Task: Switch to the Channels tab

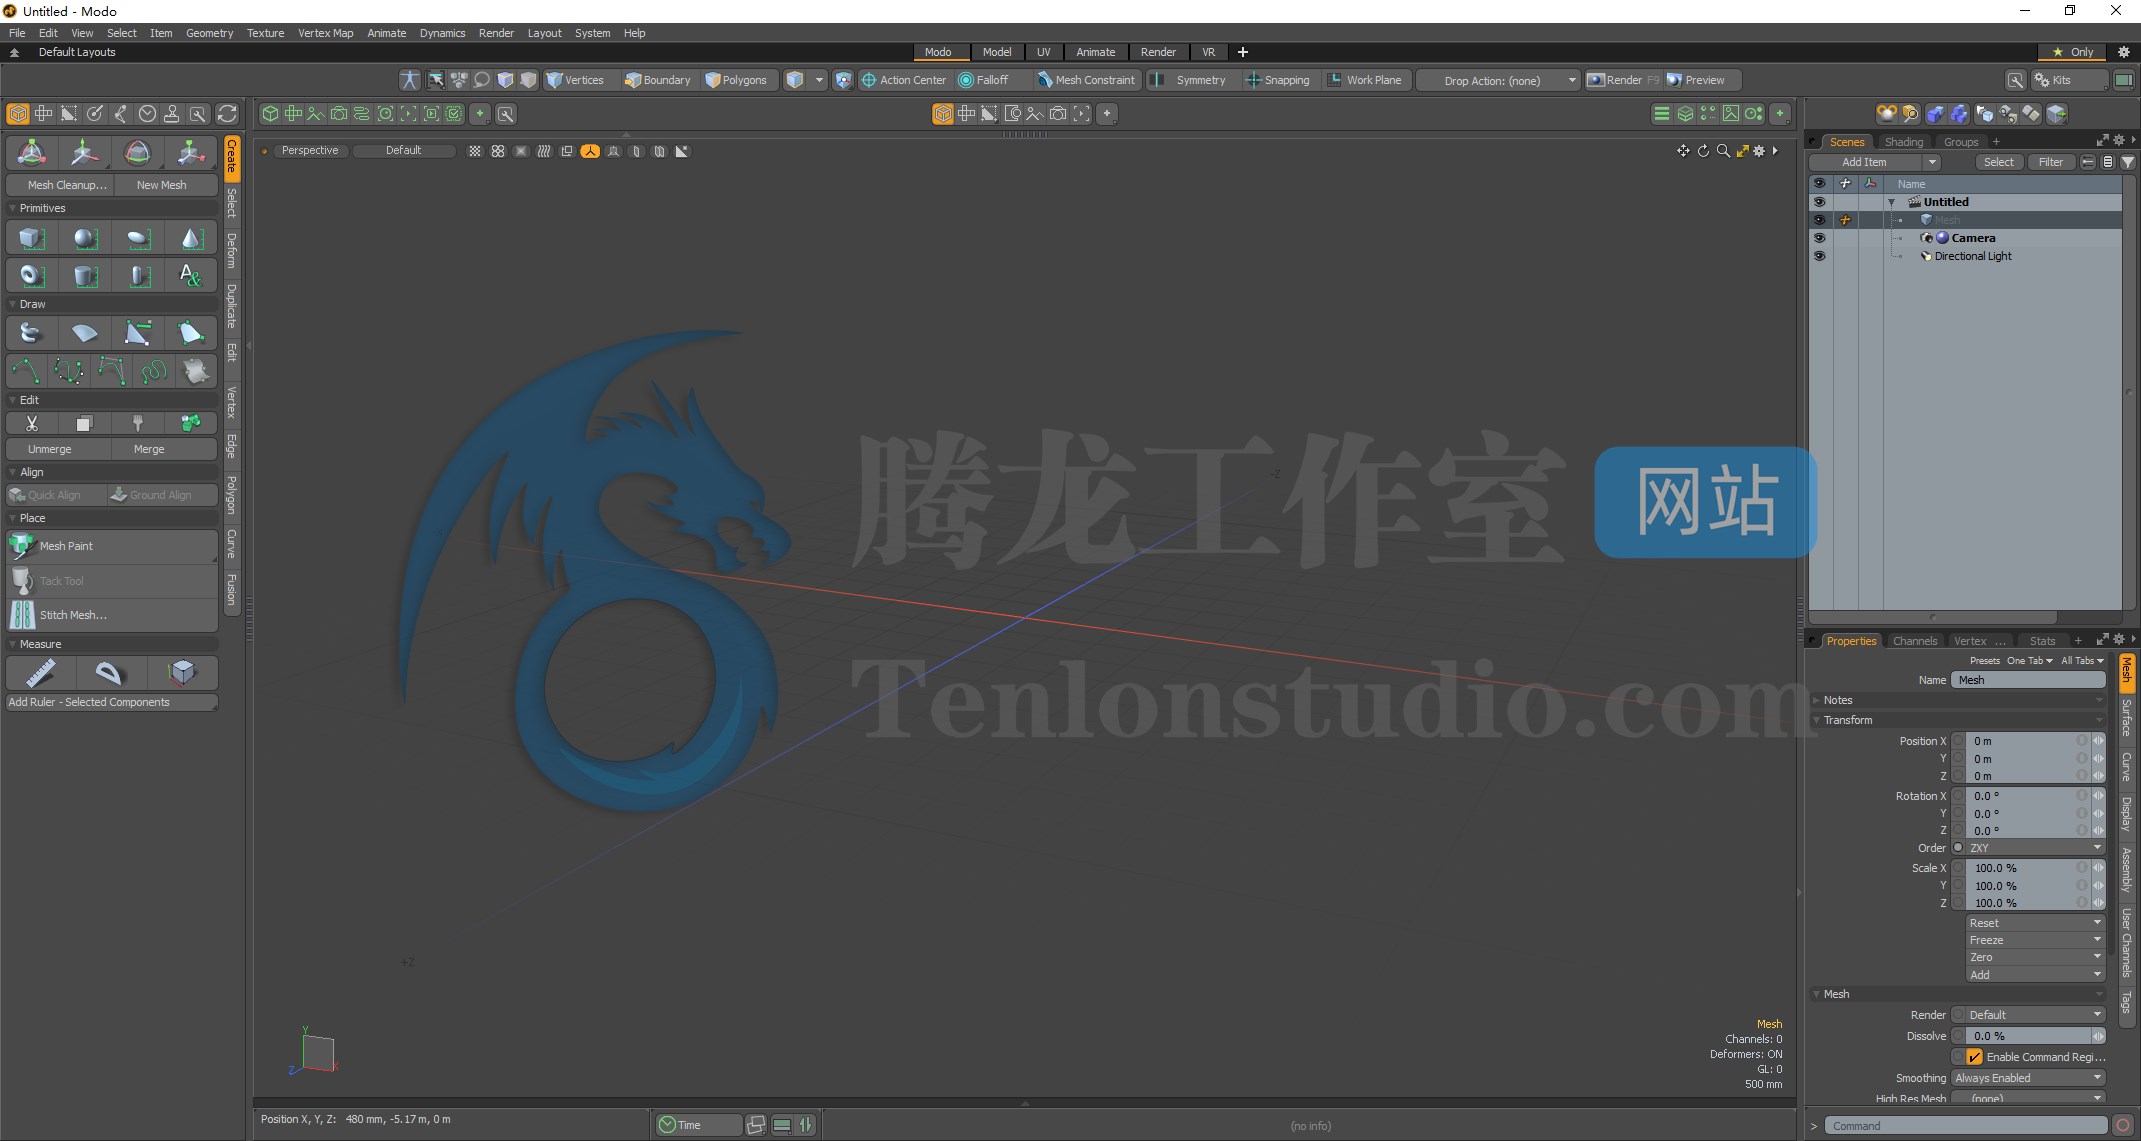Action: coord(1914,641)
